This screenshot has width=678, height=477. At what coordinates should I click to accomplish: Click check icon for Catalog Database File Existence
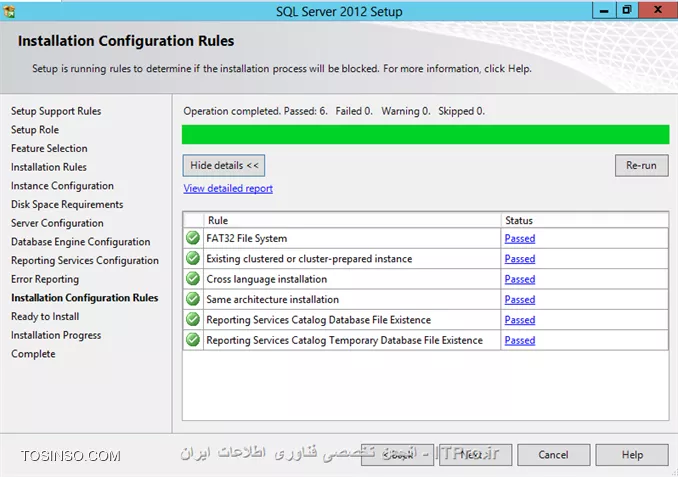click(x=193, y=319)
